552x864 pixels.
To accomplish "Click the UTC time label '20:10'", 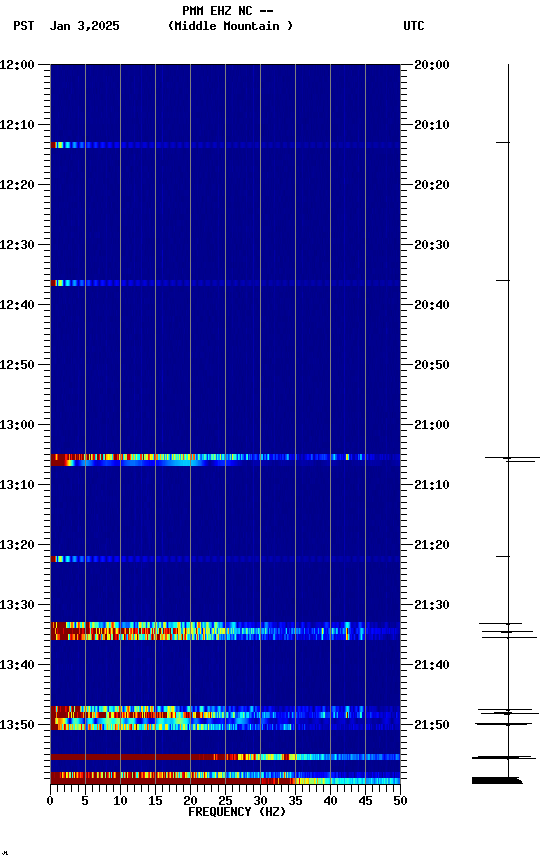I will coord(432,125).
